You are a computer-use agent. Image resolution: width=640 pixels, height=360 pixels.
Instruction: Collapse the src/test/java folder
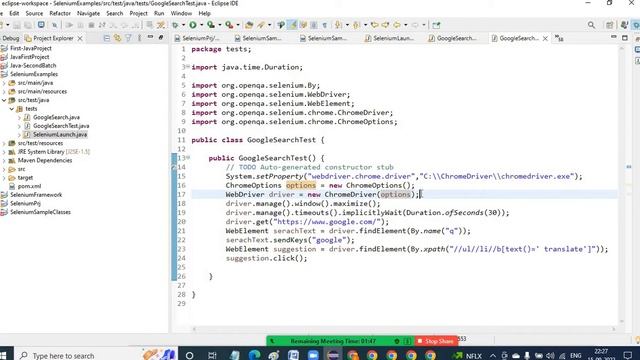(4, 100)
